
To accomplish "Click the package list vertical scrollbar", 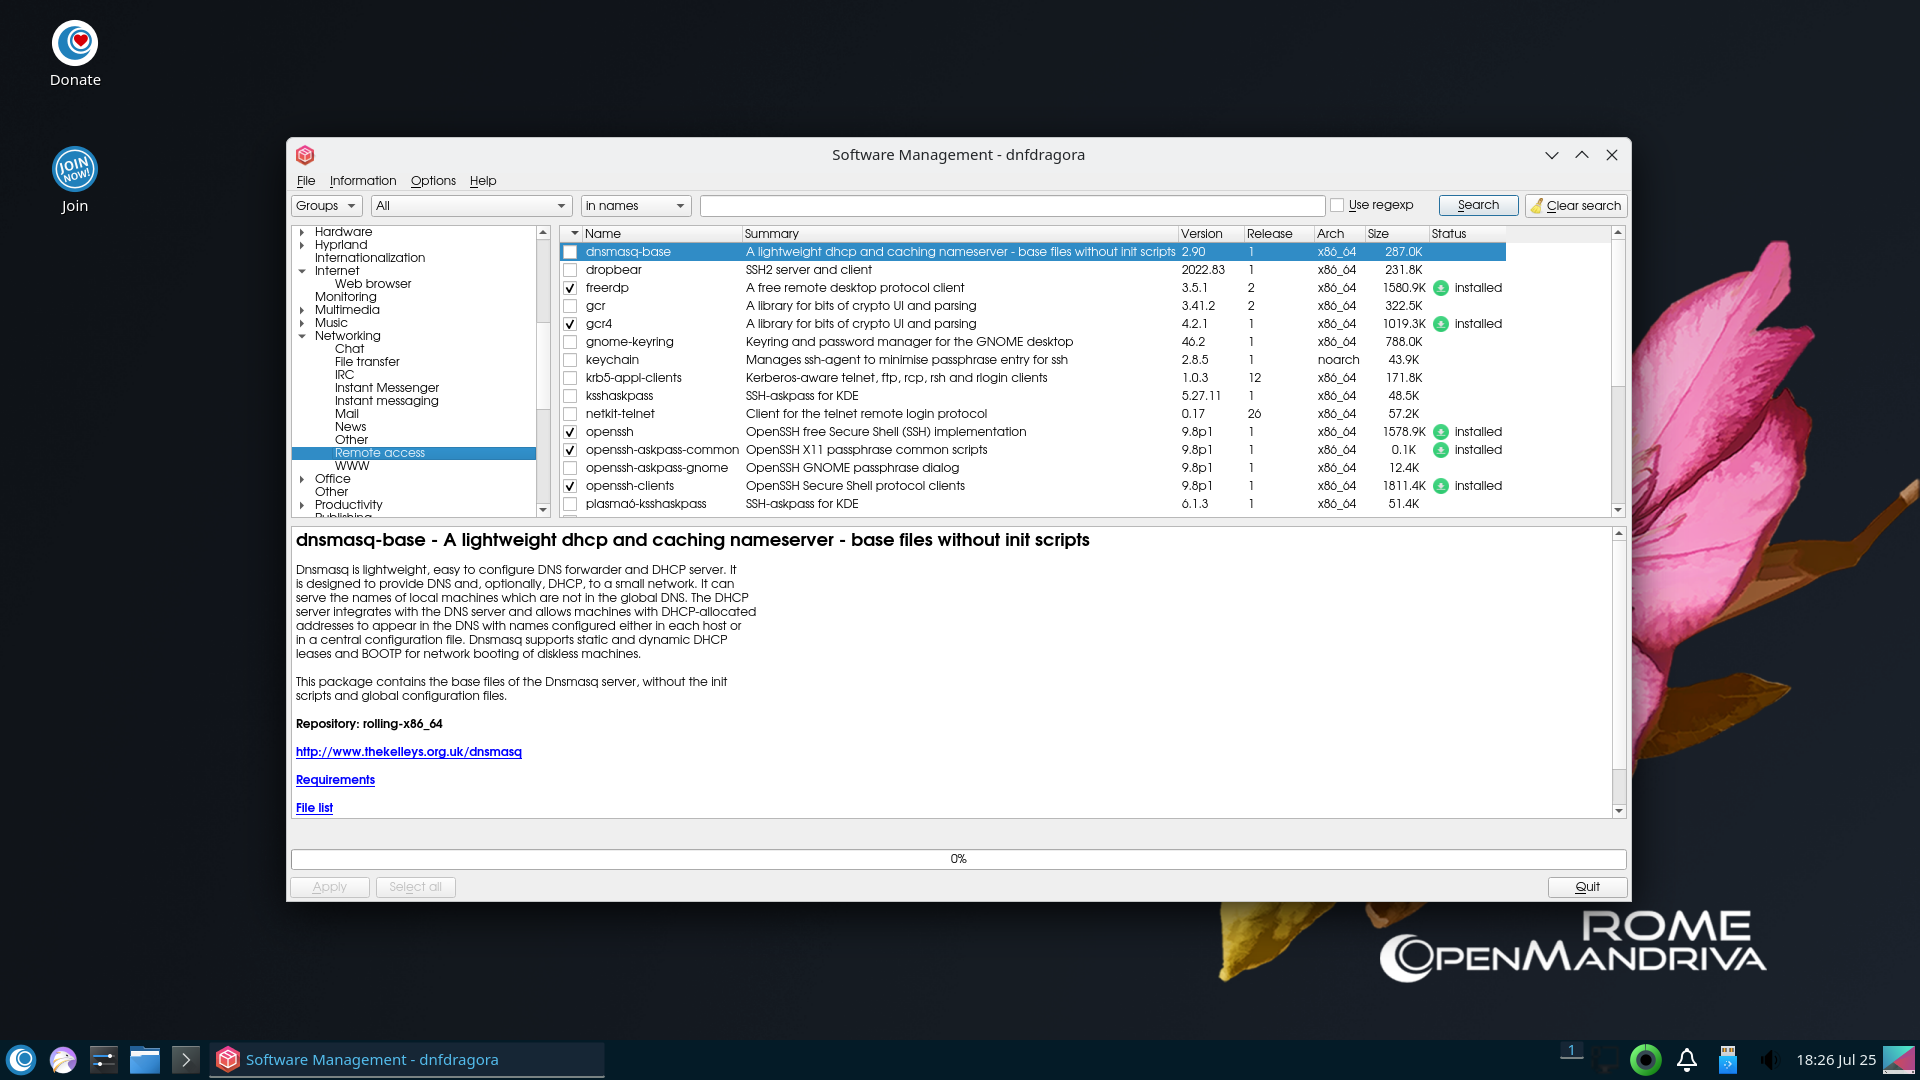I will 1618,372.
